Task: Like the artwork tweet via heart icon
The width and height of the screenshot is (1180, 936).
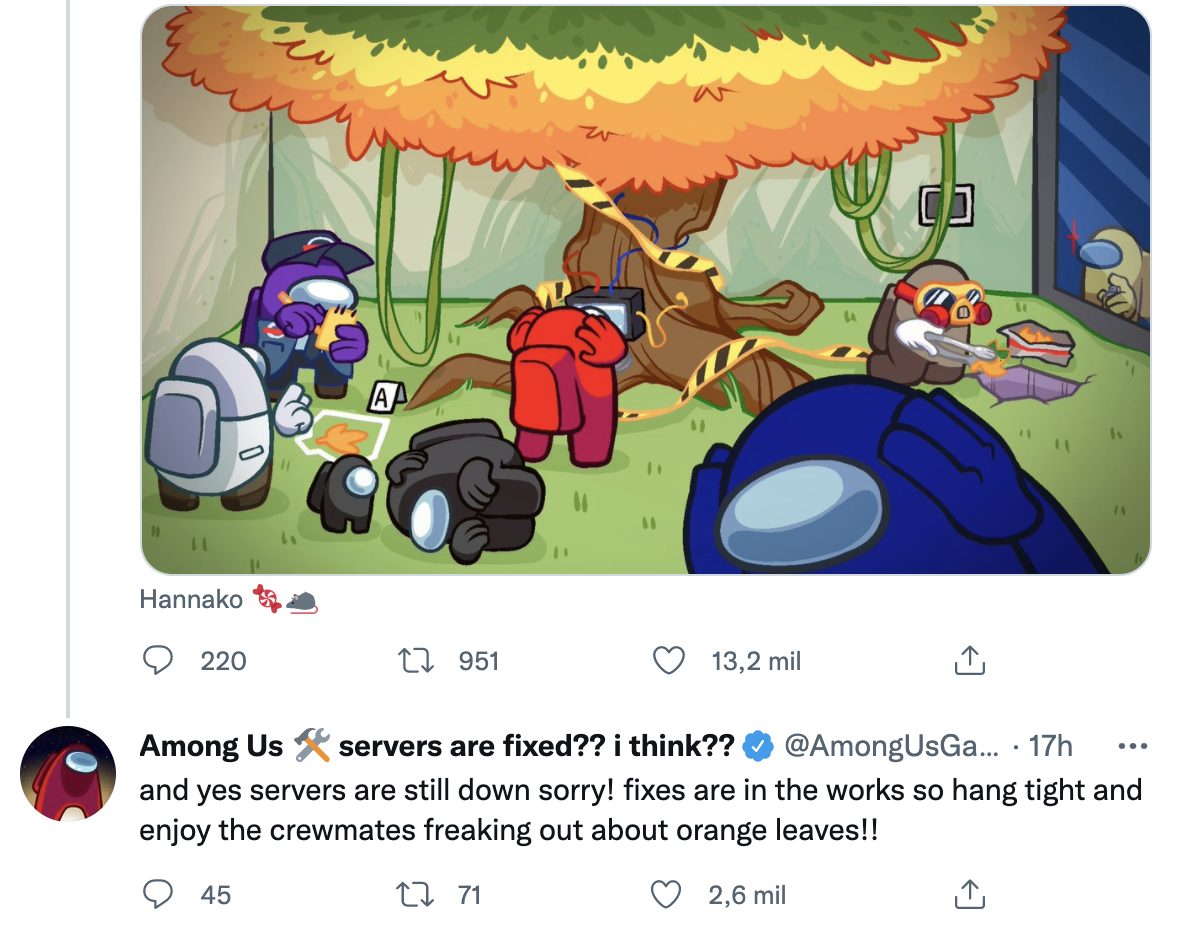Action: tap(667, 660)
